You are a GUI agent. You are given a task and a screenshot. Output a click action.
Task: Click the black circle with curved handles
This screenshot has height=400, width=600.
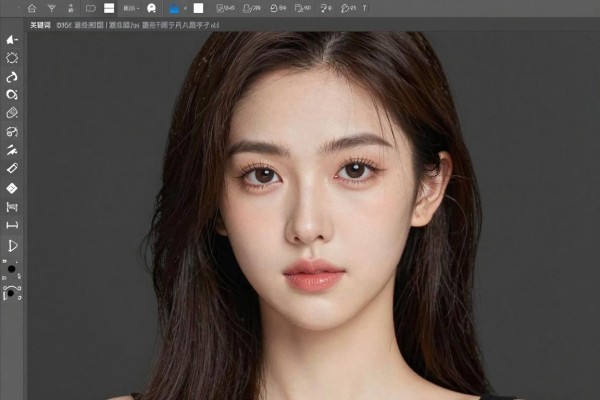coord(11,292)
